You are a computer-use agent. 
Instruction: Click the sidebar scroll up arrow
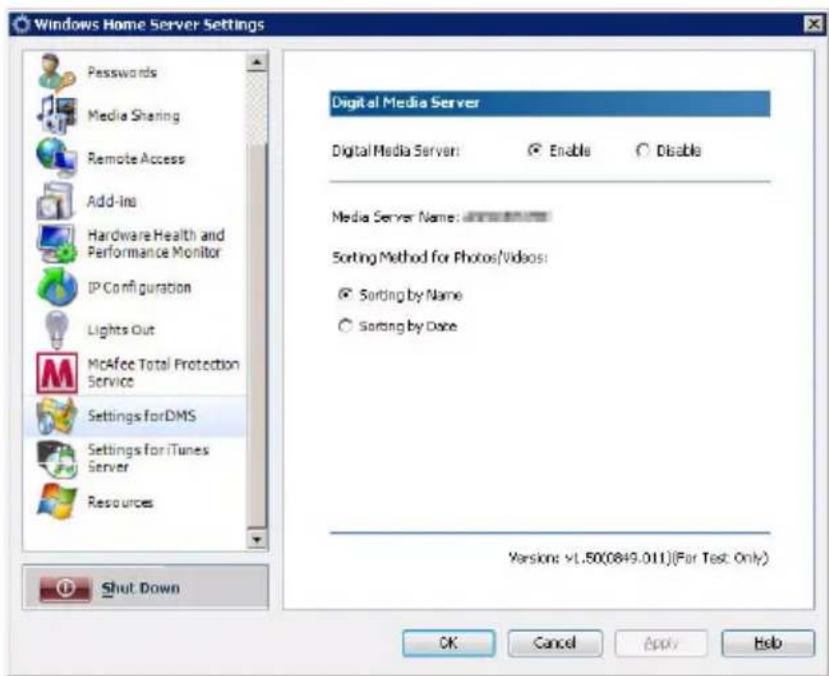(x=257, y=62)
